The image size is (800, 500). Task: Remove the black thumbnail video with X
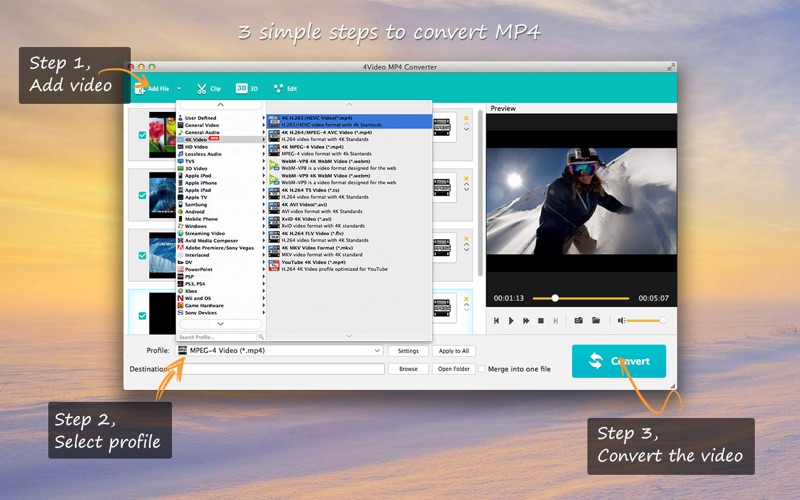tap(466, 299)
